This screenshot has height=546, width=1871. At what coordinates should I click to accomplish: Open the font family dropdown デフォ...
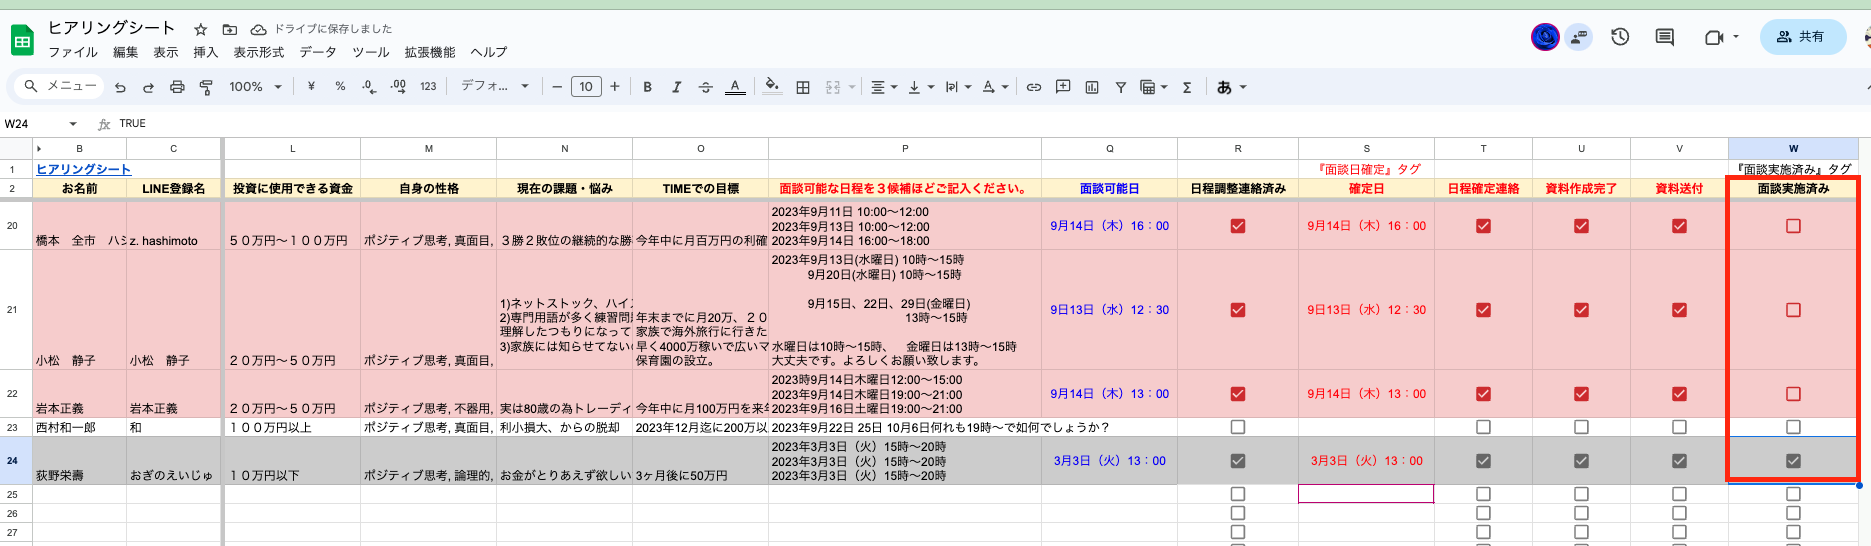point(494,87)
